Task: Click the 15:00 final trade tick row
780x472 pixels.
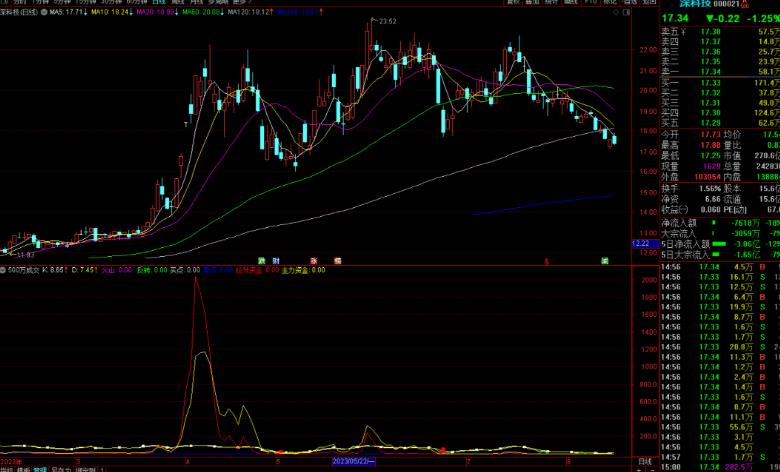Action: tap(720, 467)
